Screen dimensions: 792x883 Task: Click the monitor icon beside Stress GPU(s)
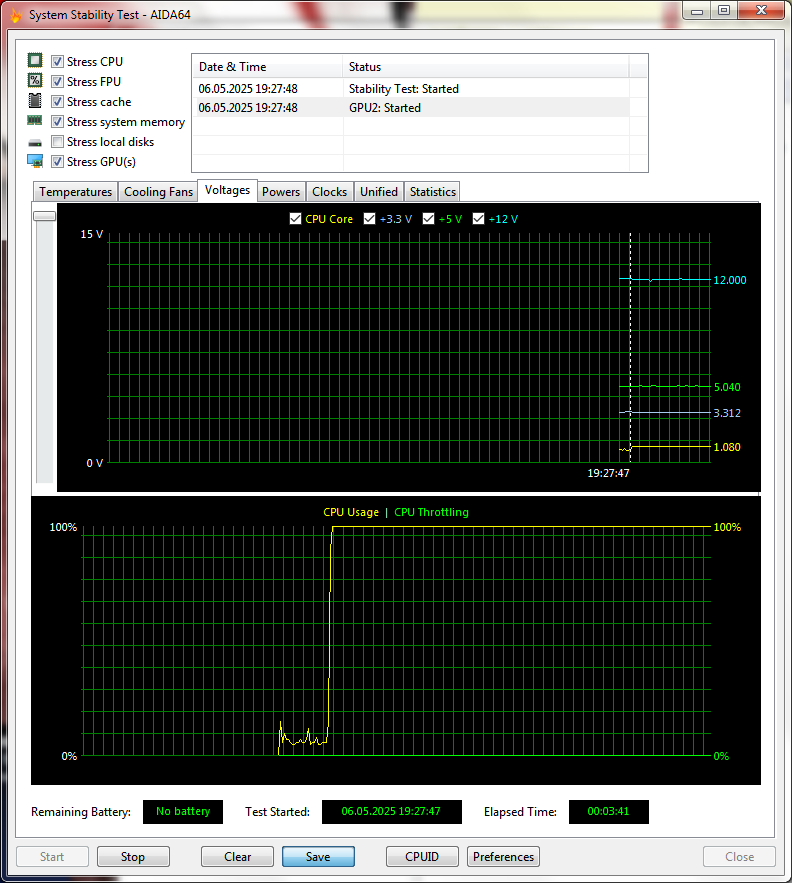point(35,161)
